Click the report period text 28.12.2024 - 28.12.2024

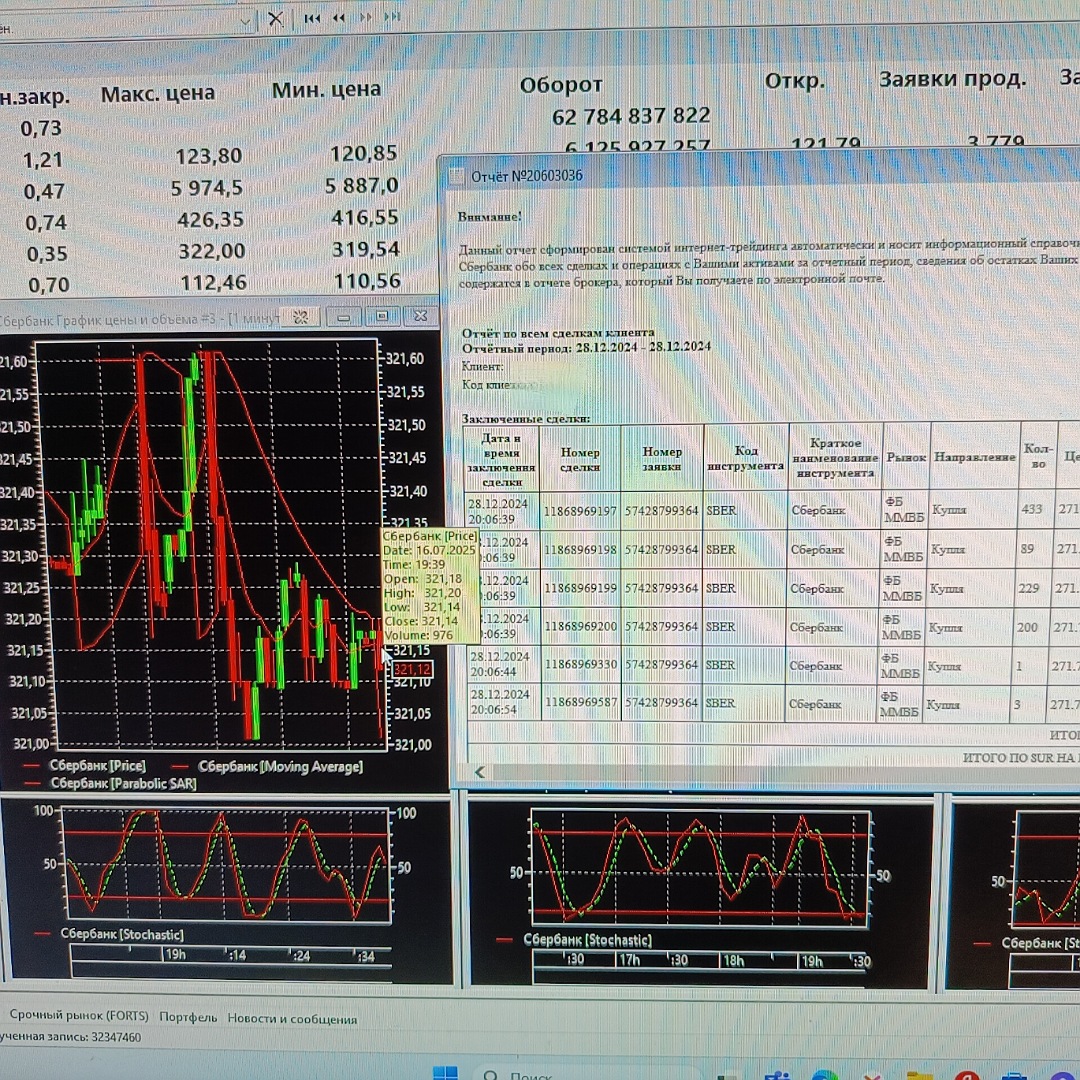tap(643, 347)
